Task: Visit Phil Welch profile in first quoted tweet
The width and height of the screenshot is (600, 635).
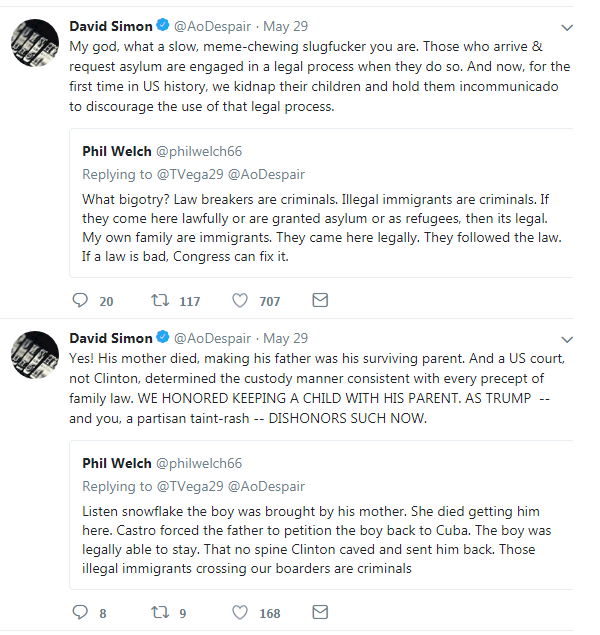Action: coord(117,151)
